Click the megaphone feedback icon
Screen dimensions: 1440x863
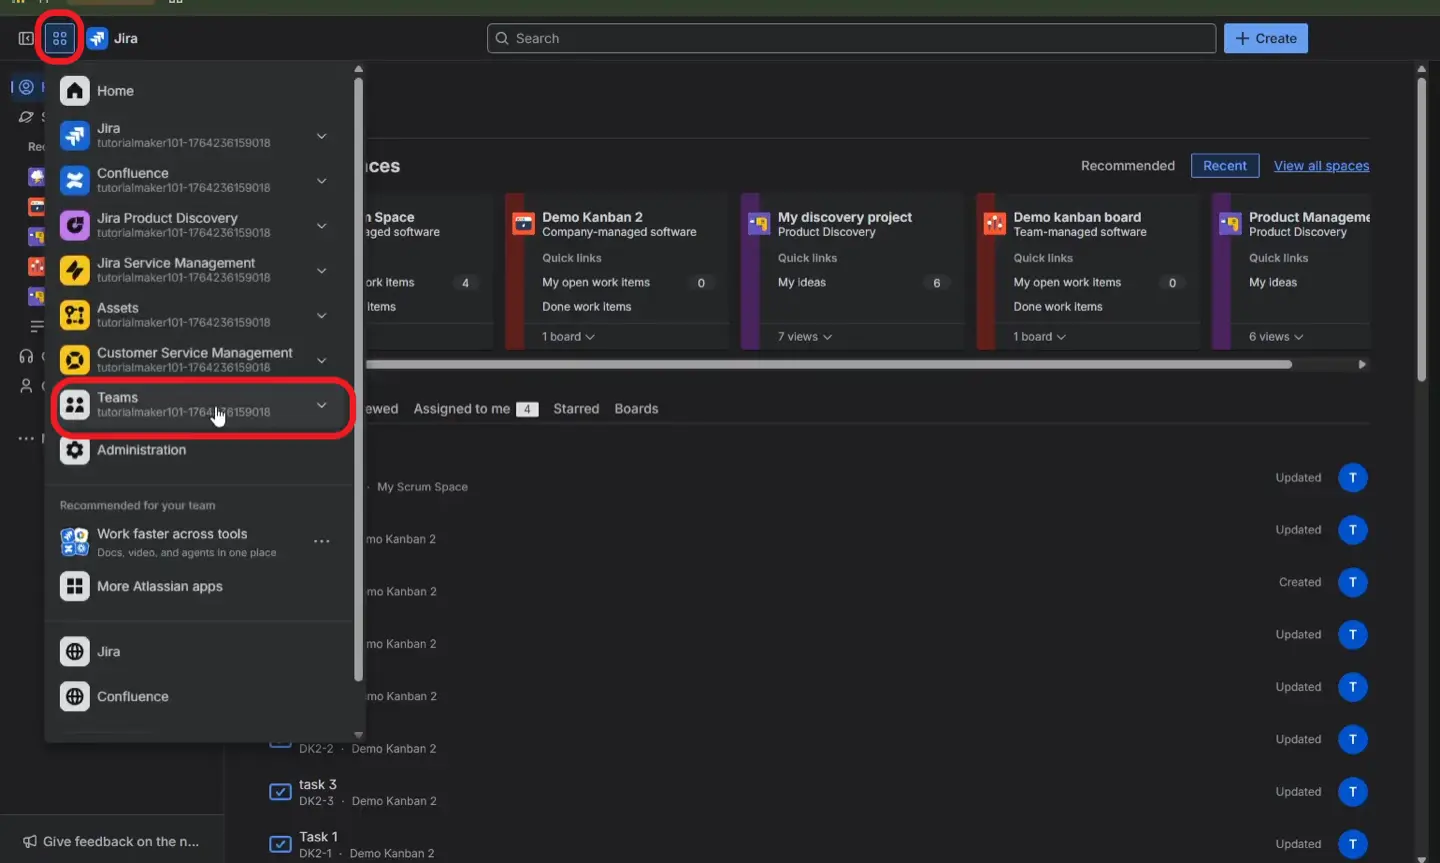pyautogui.click(x=30, y=841)
